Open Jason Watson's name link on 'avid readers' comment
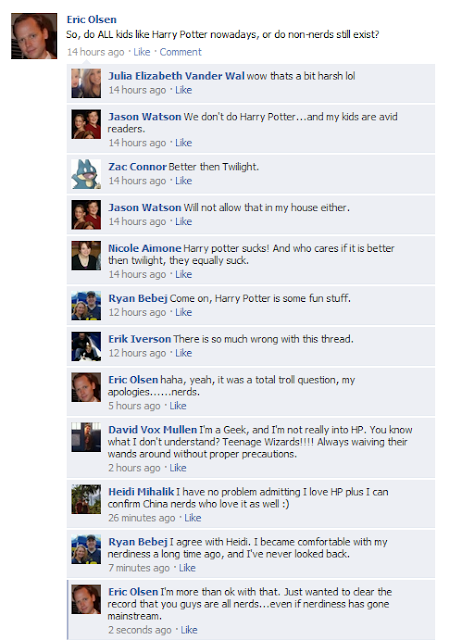Viewport: 462px width, 640px height. pos(144,117)
